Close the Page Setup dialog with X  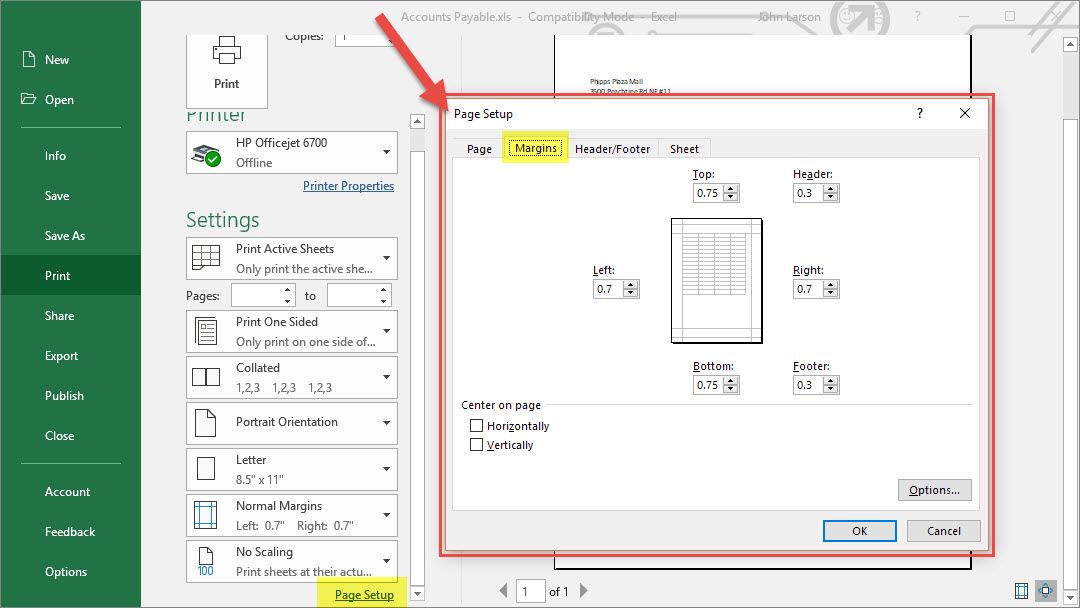(x=965, y=113)
